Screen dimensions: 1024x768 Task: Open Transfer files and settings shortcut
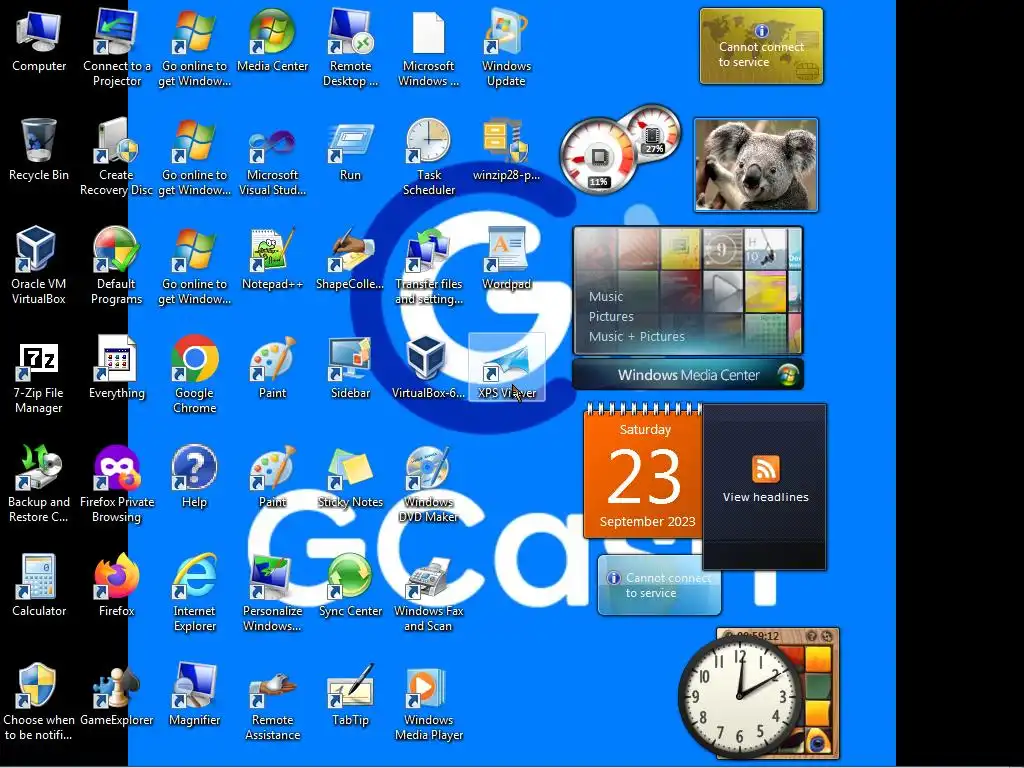coord(428,264)
